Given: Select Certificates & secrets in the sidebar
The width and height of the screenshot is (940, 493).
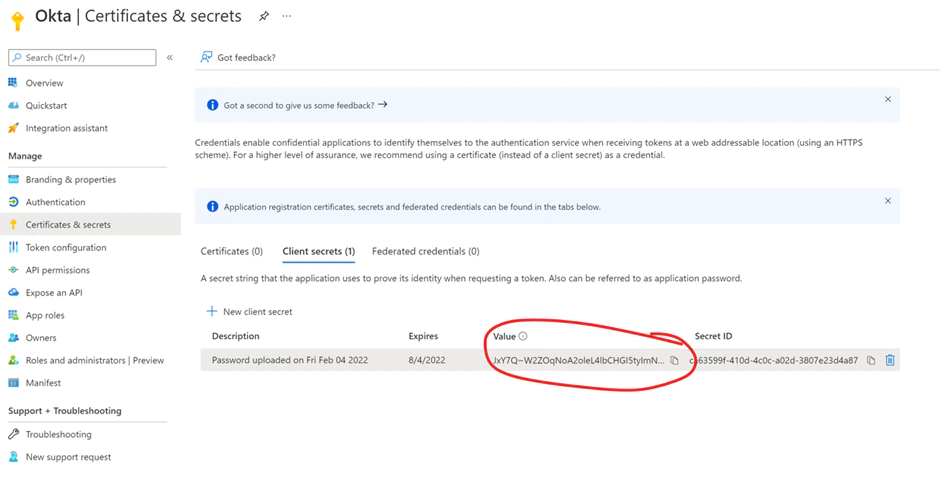Looking at the screenshot, I should tap(68, 225).
